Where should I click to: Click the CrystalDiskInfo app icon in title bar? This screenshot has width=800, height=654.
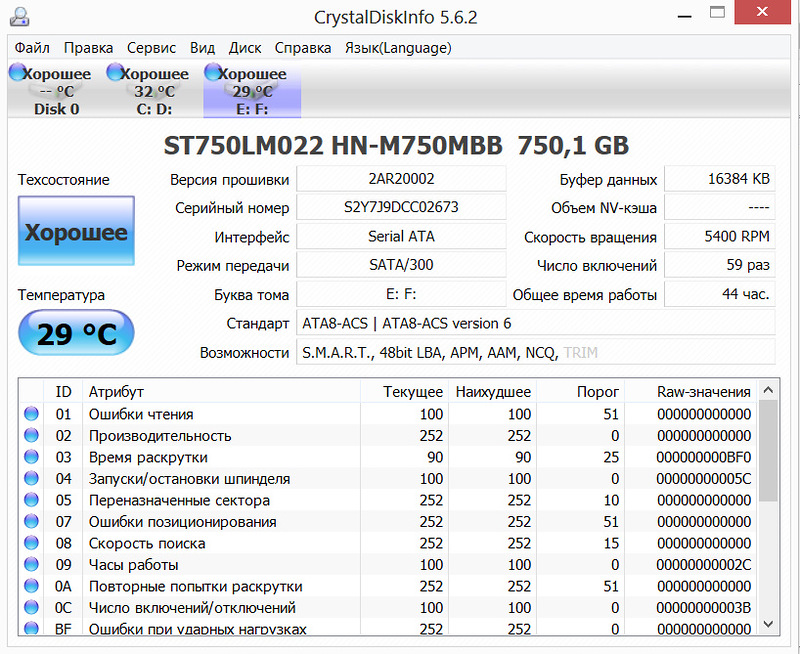click(x=19, y=17)
